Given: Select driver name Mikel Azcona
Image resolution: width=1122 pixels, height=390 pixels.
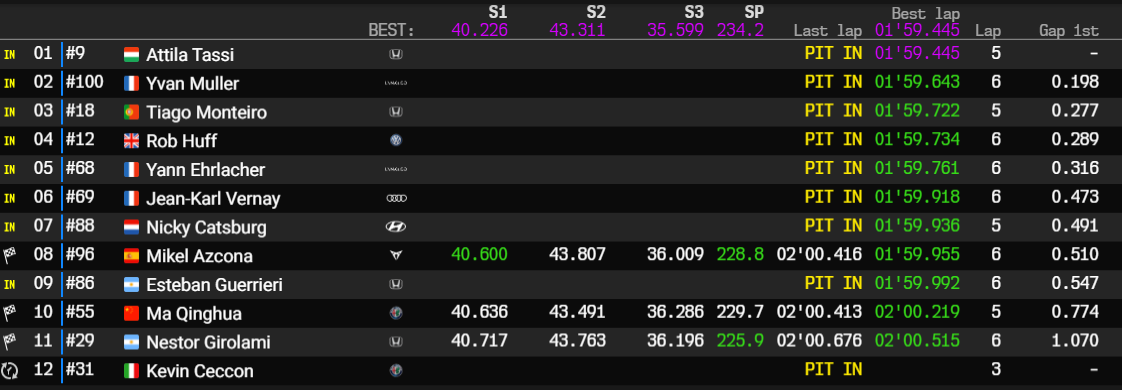Looking at the screenshot, I should [199, 256].
